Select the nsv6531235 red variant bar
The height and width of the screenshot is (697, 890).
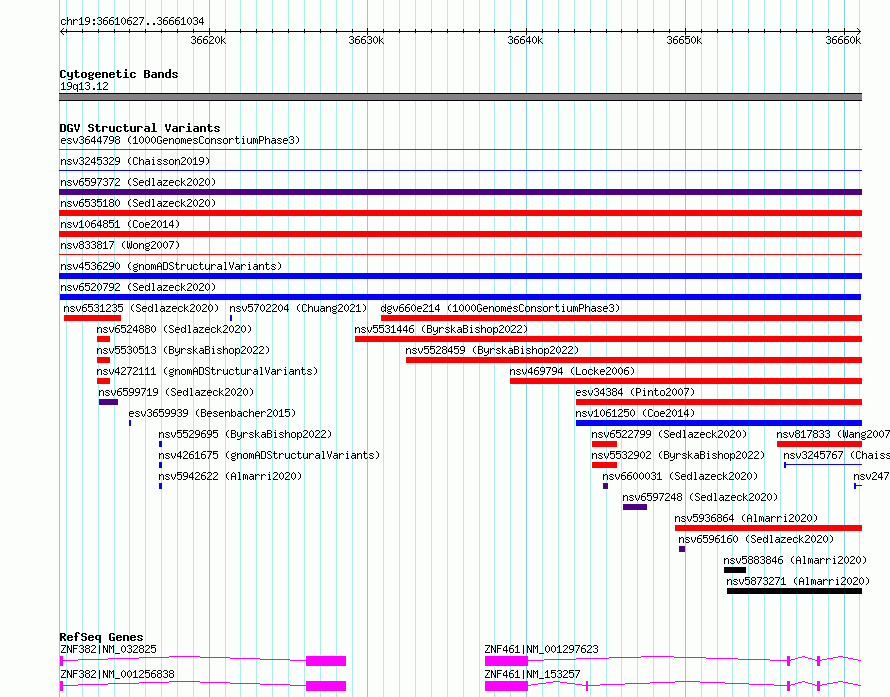pyautogui.click(x=93, y=318)
